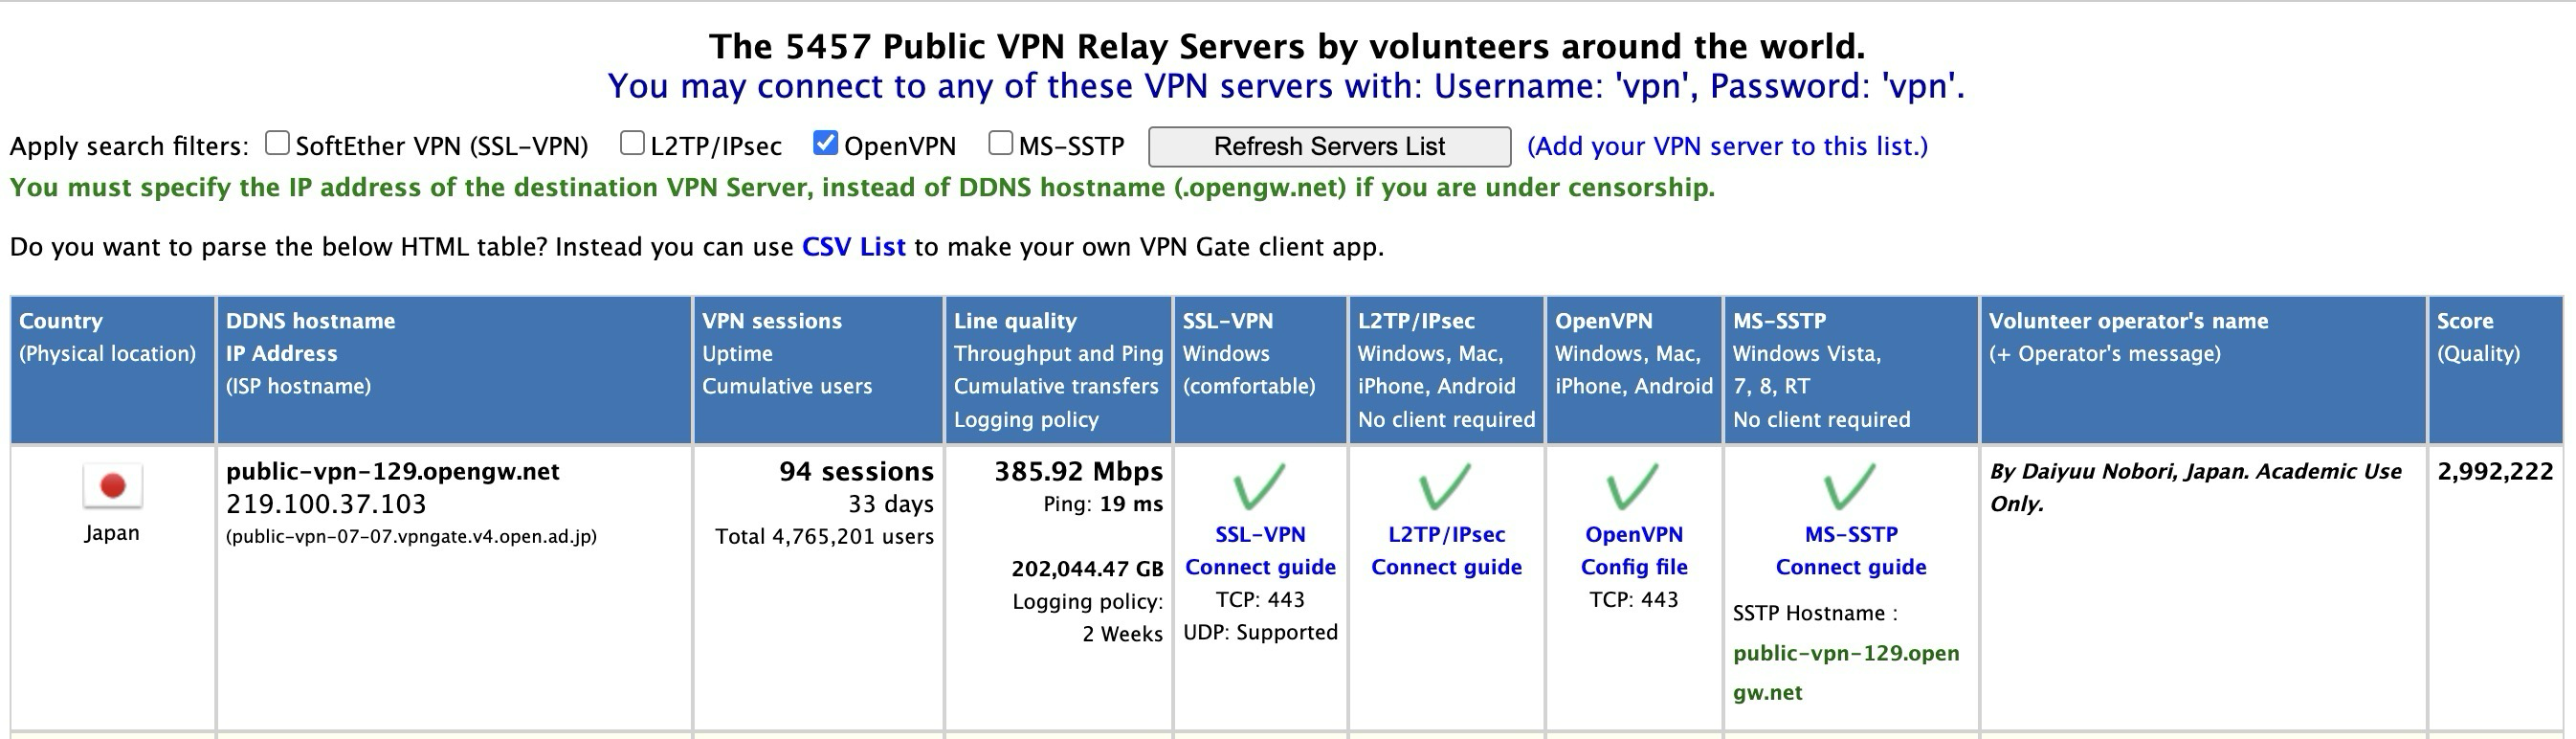Click the green censorship warning text
2576x739 pixels.
(x=862, y=188)
